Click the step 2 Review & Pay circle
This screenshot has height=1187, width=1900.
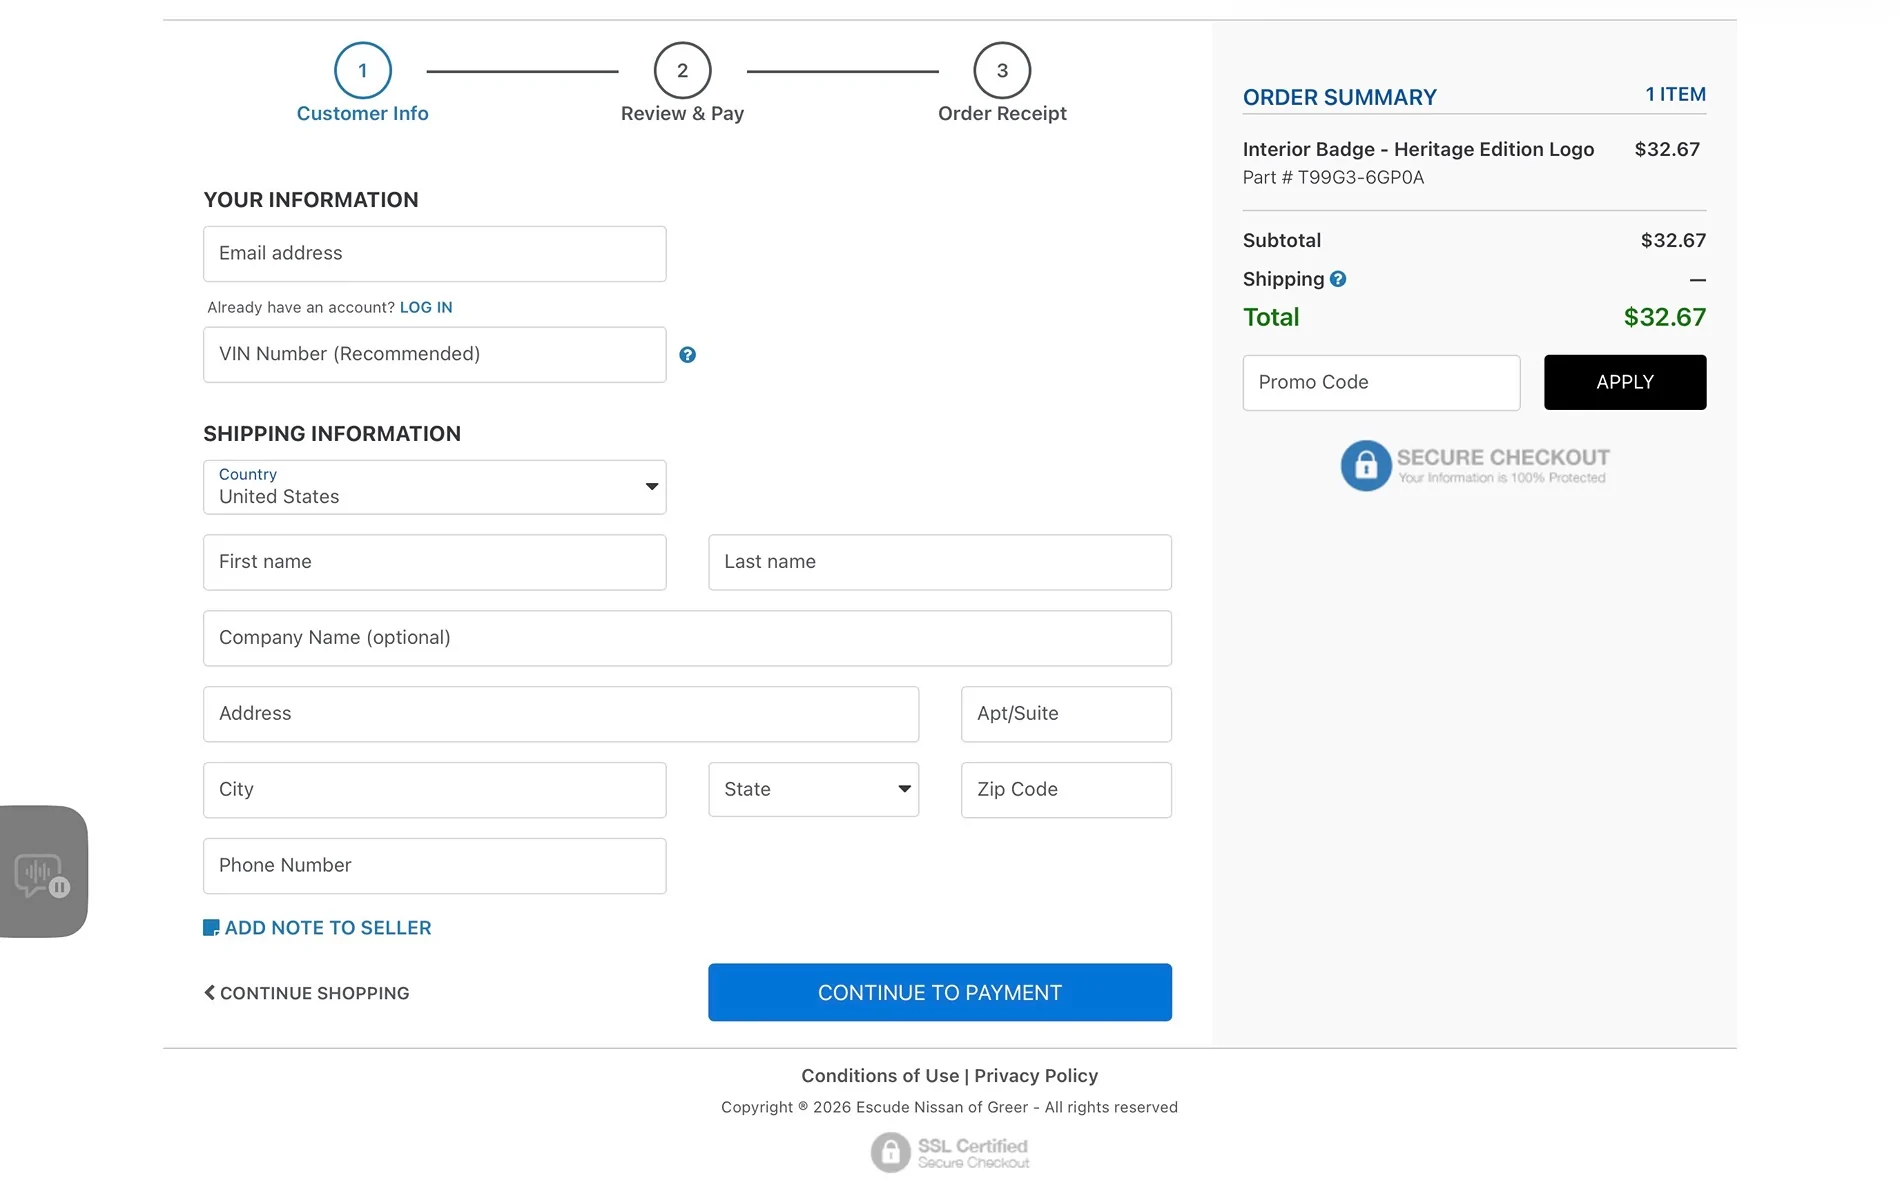pos(682,71)
